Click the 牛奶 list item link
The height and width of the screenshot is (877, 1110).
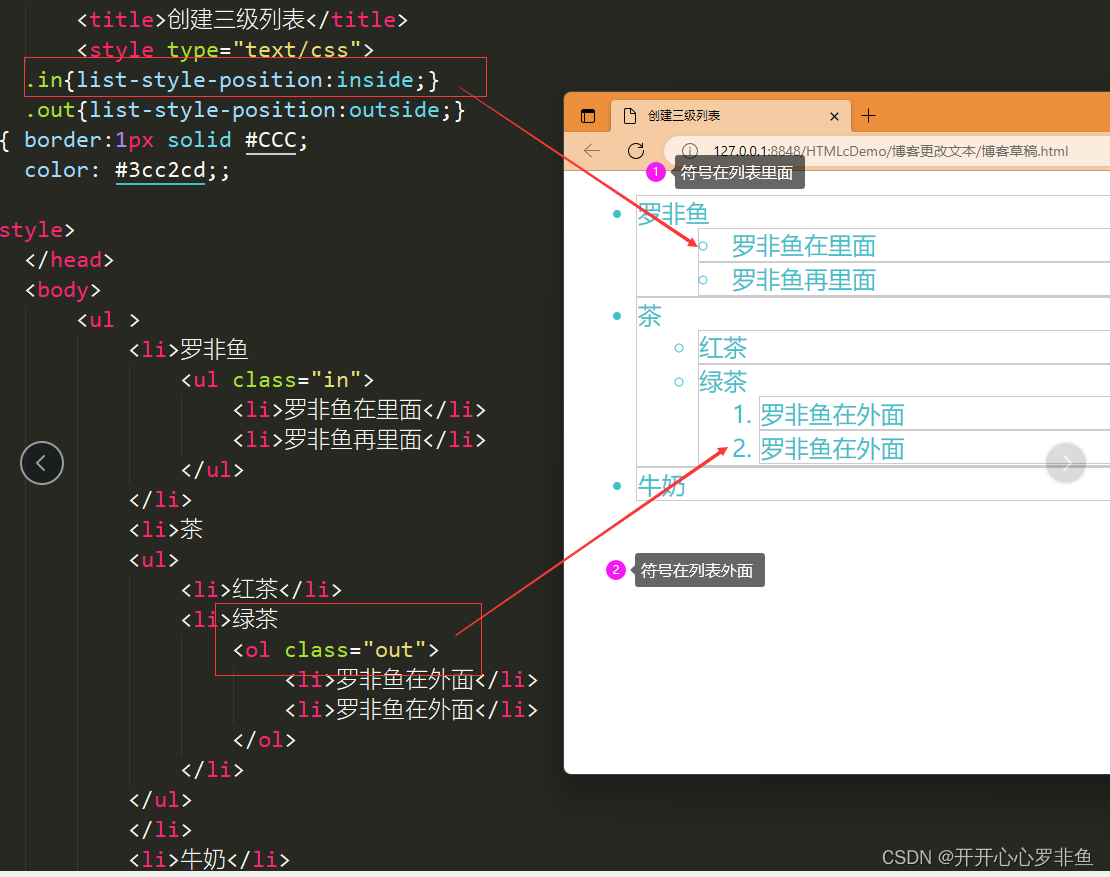pyautogui.click(x=661, y=485)
